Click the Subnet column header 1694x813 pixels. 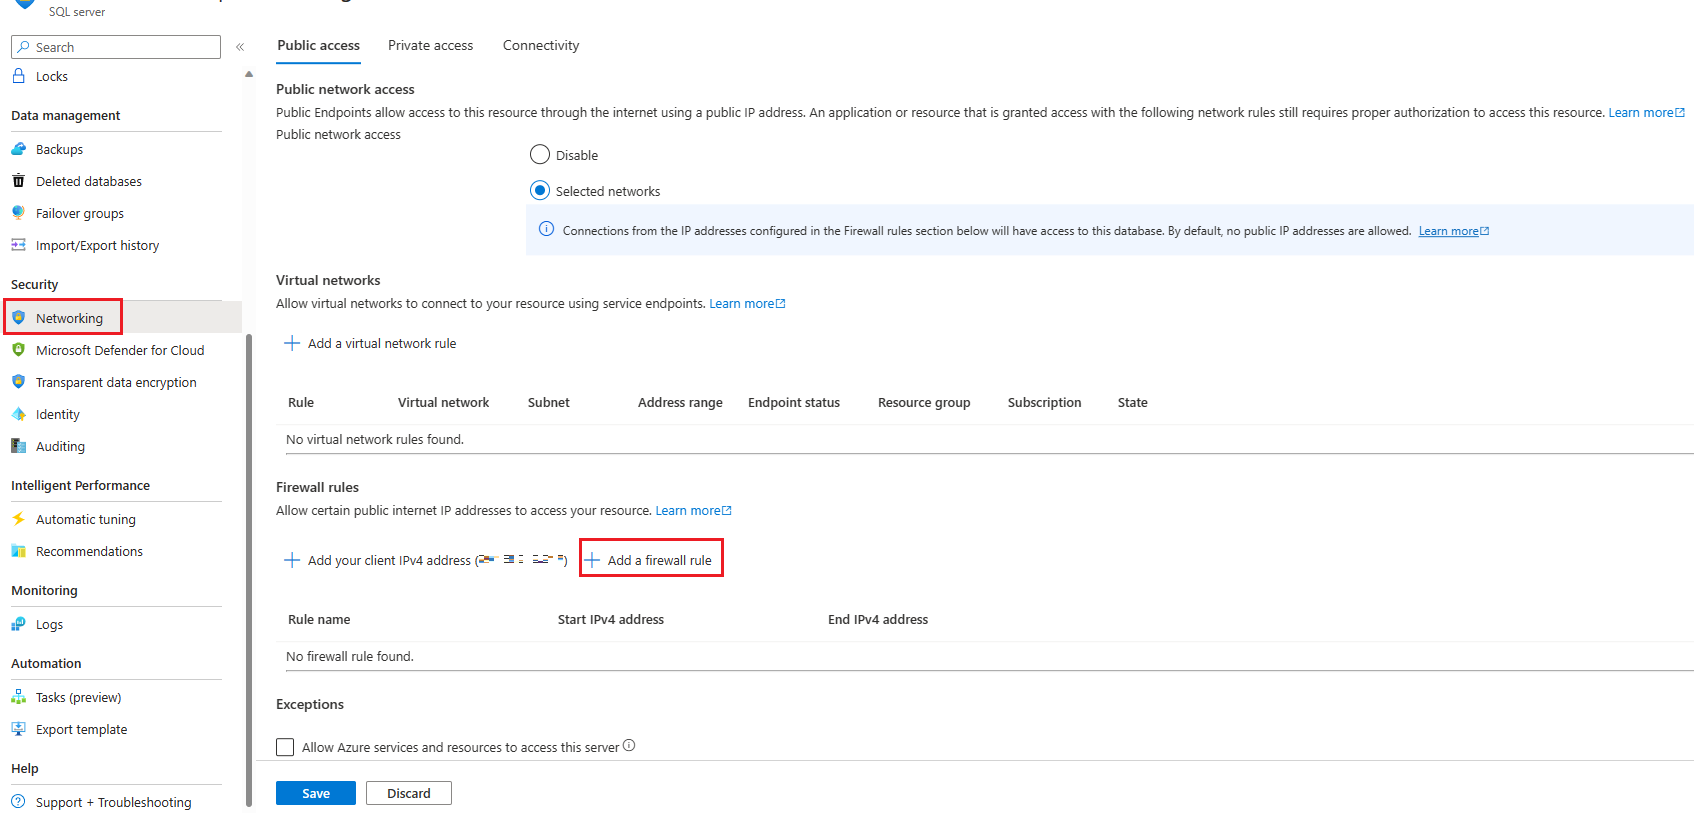pos(549,403)
